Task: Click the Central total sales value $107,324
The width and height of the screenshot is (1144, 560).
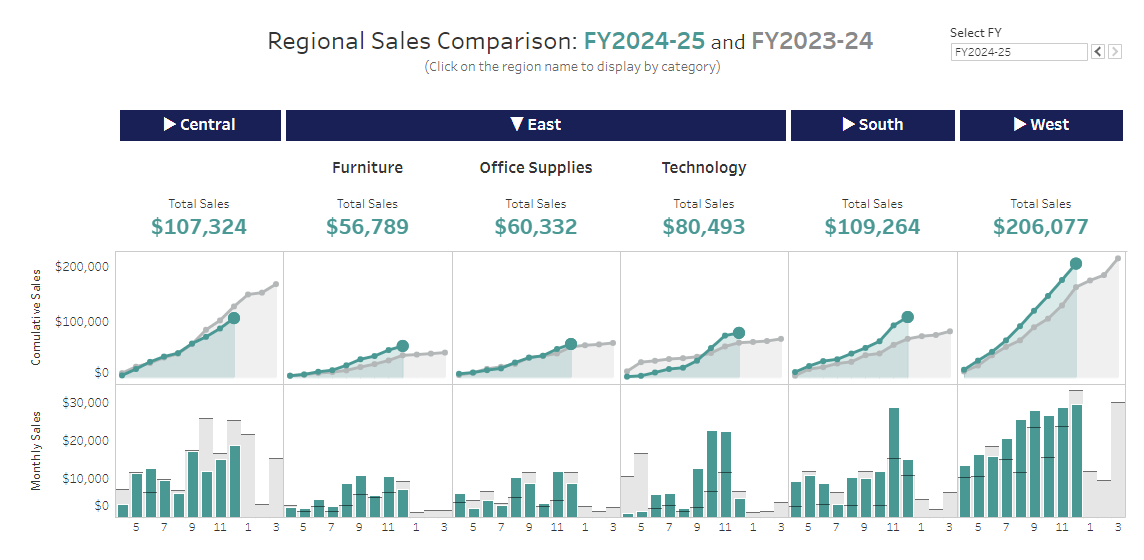Action: (x=199, y=227)
